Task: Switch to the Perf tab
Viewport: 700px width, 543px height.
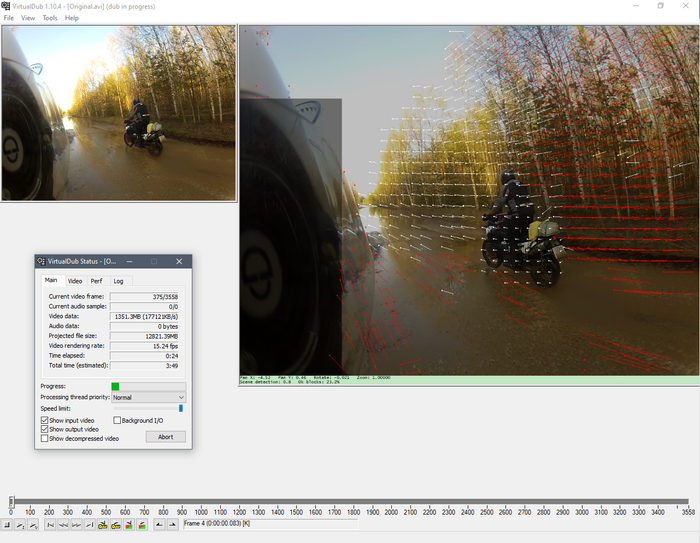Action: [x=97, y=281]
